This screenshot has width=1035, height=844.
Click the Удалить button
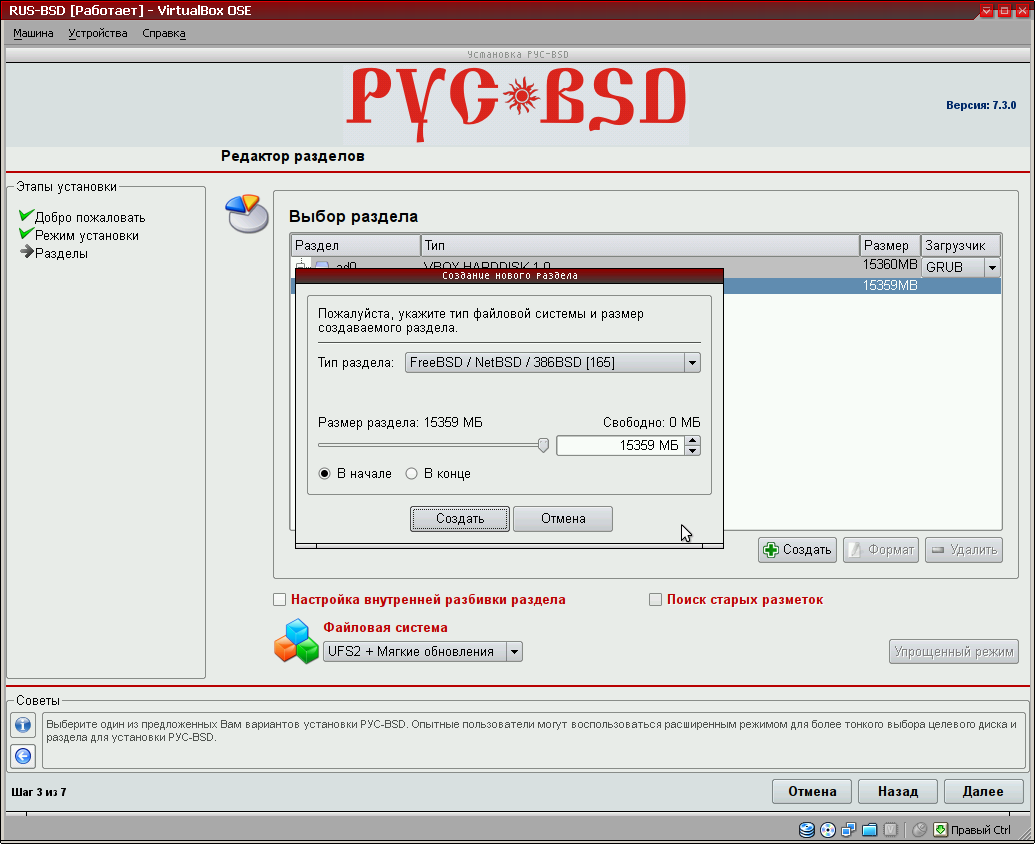[x=964, y=550]
